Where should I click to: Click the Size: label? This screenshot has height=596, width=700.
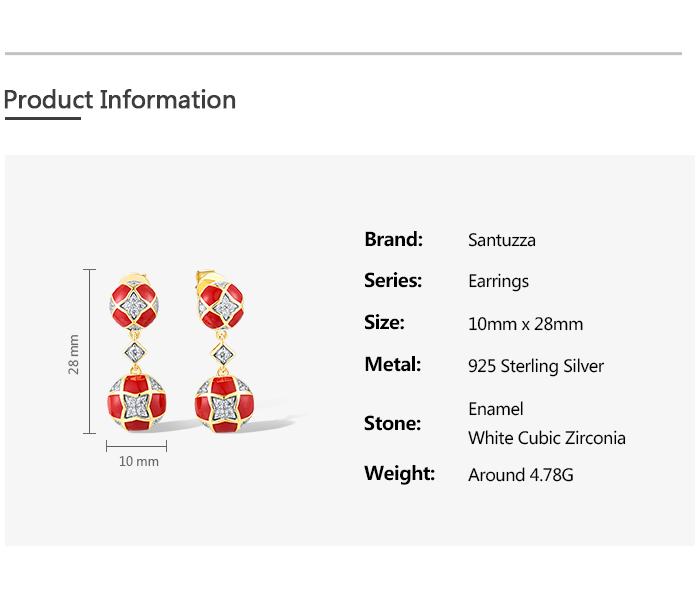point(384,322)
